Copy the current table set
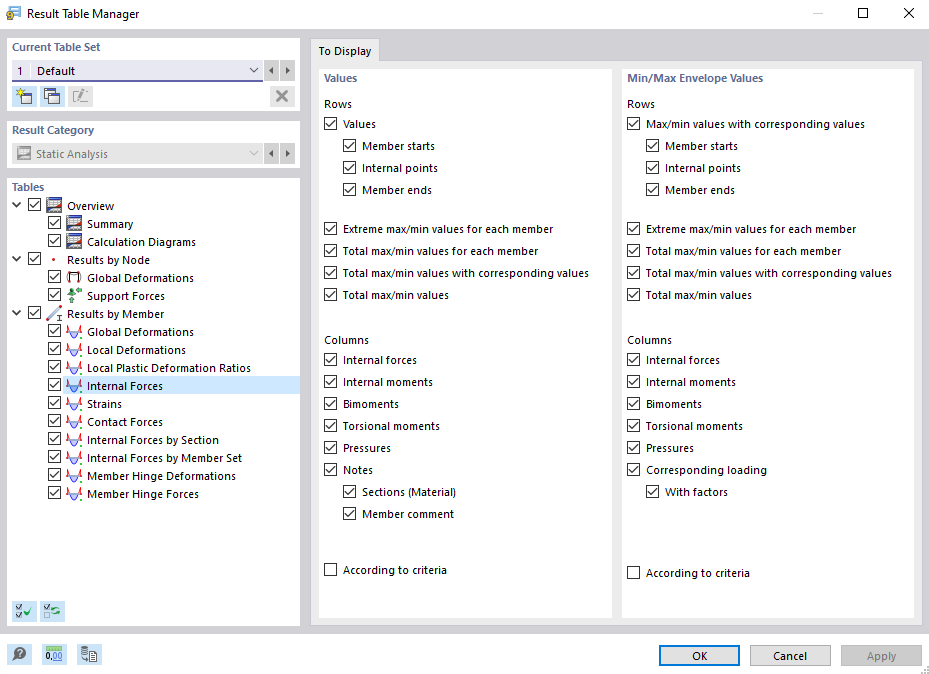This screenshot has height=674, width=929. [51, 96]
